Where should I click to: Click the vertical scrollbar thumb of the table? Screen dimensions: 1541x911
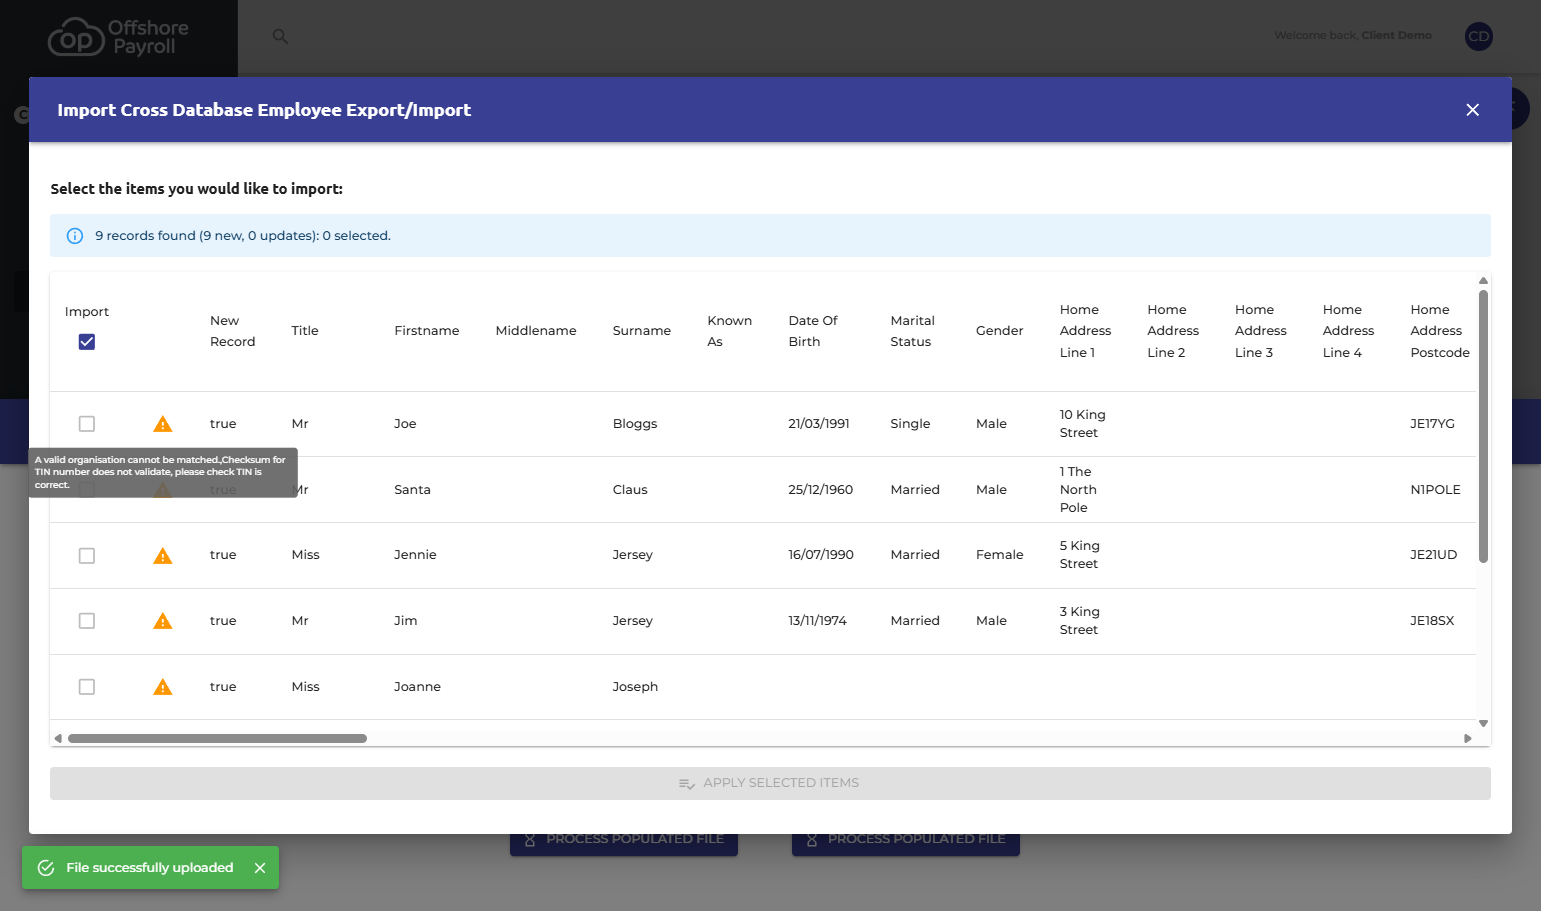pyautogui.click(x=1483, y=427)
